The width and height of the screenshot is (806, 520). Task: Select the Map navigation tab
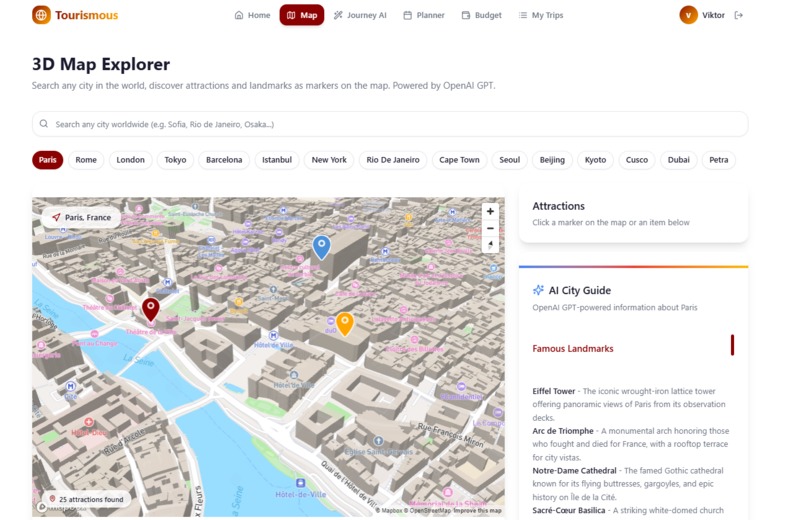(302, 15)
